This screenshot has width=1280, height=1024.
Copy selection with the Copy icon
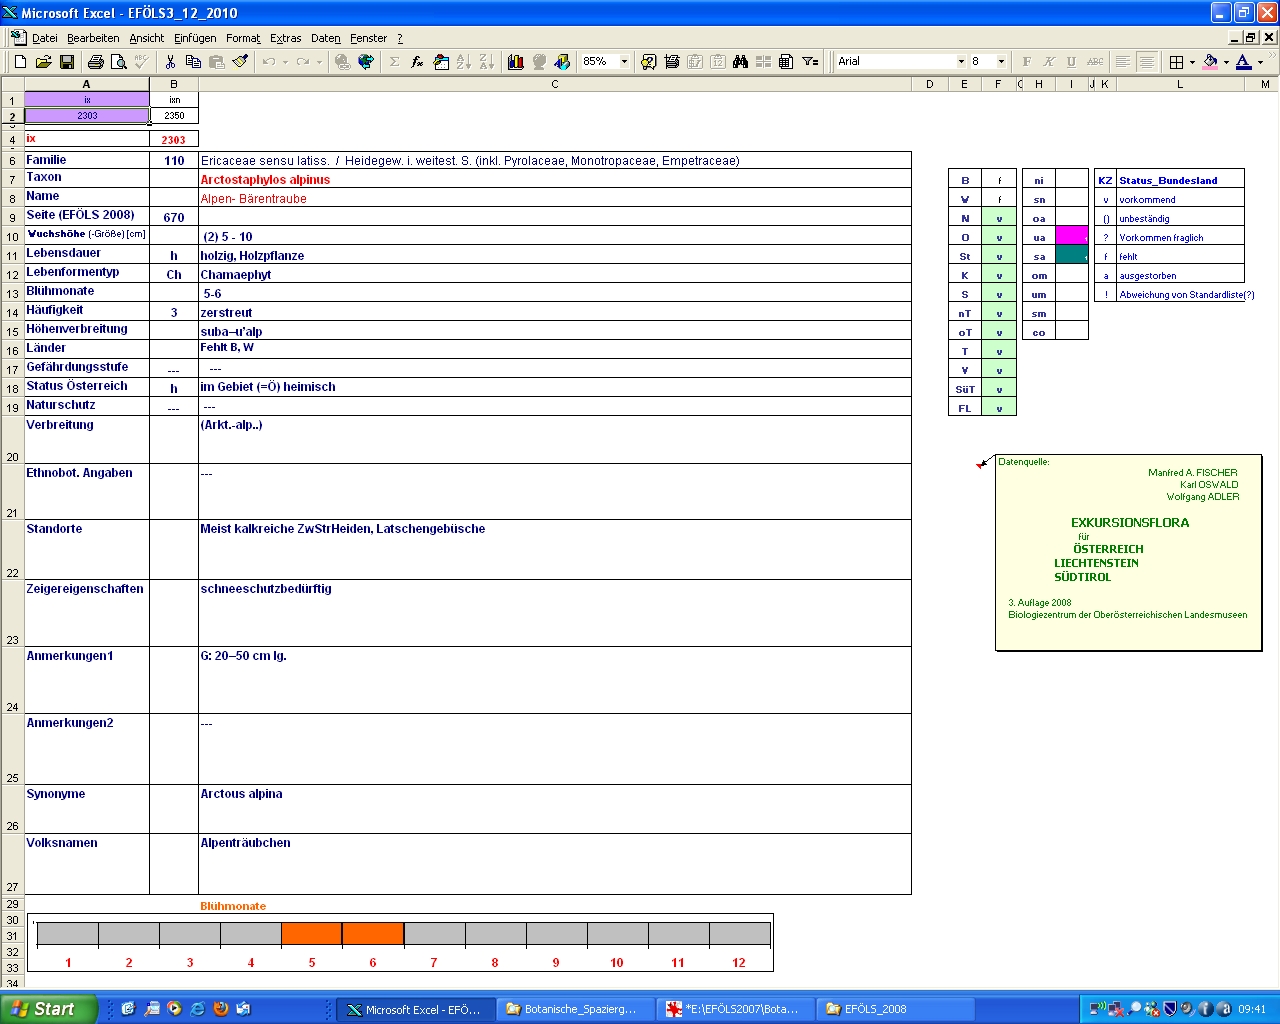coord(193,62)
